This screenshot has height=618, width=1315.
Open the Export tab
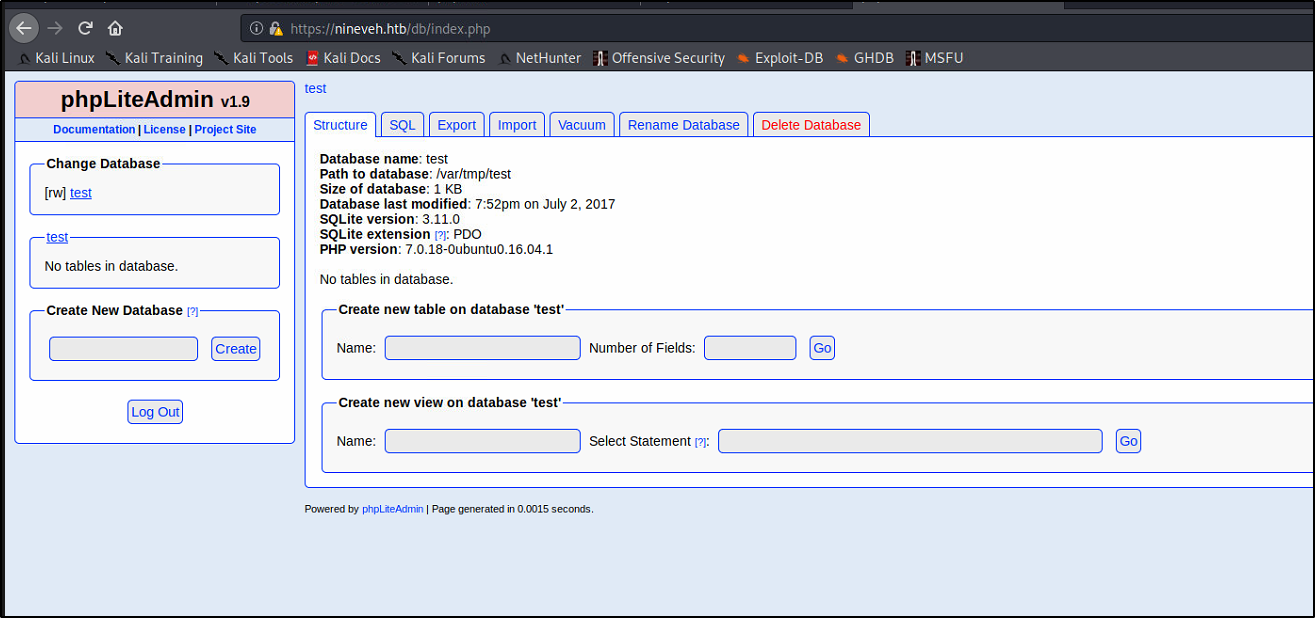(457, 125)
